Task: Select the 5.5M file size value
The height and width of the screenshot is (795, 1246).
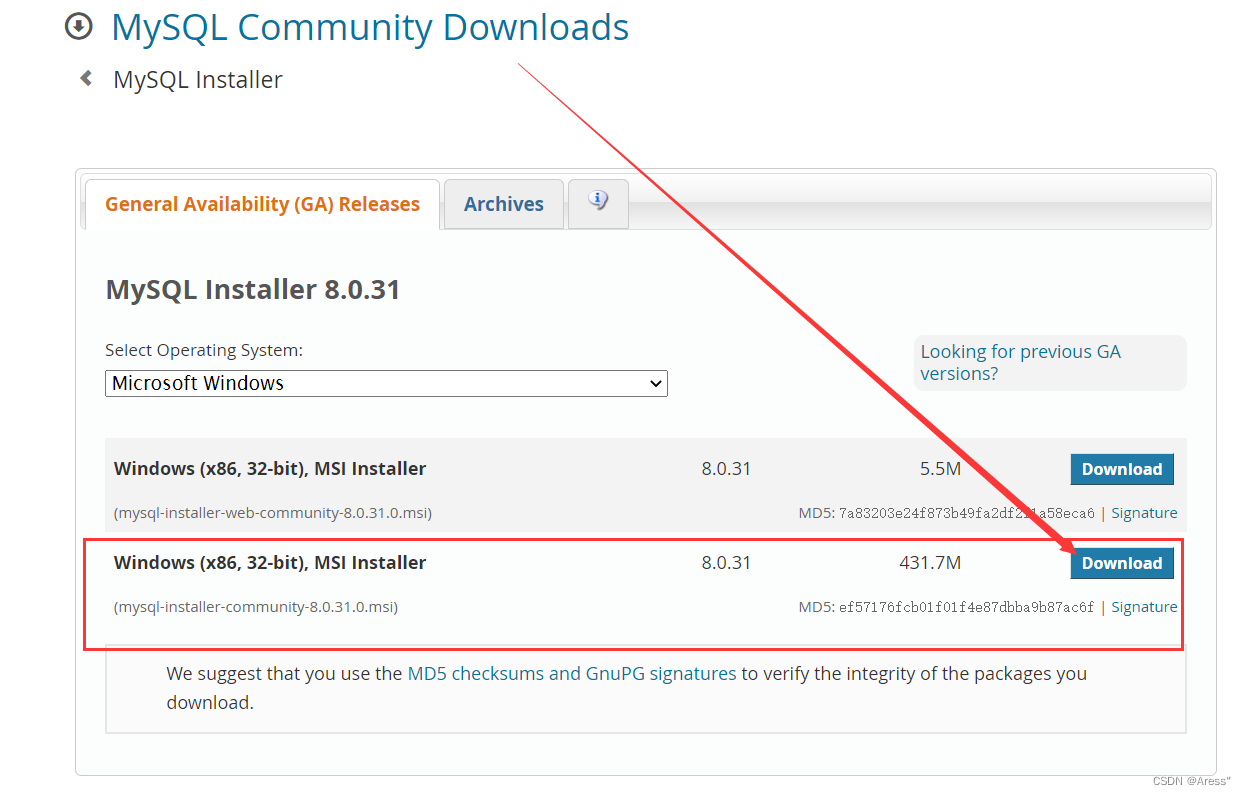Action: point(940,469)
